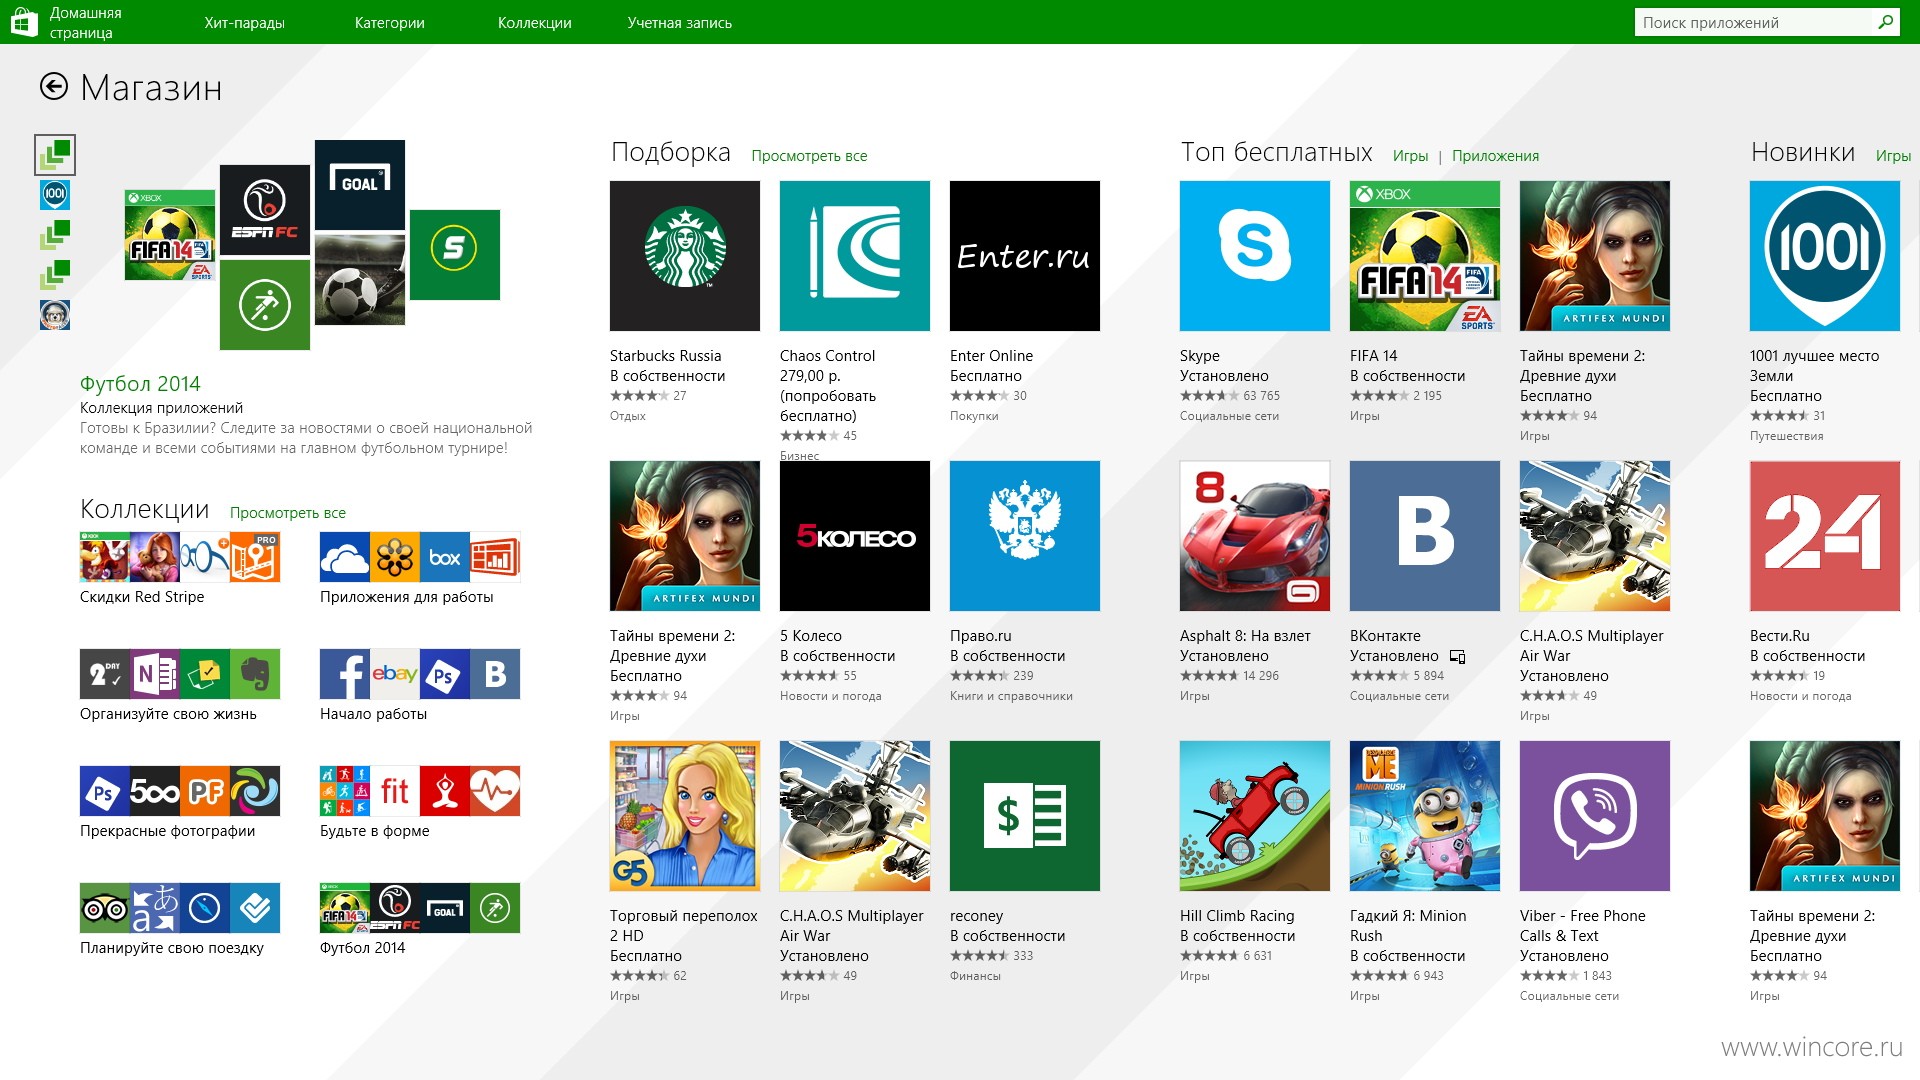Open the Hill Climb Racing tile

1255,816
